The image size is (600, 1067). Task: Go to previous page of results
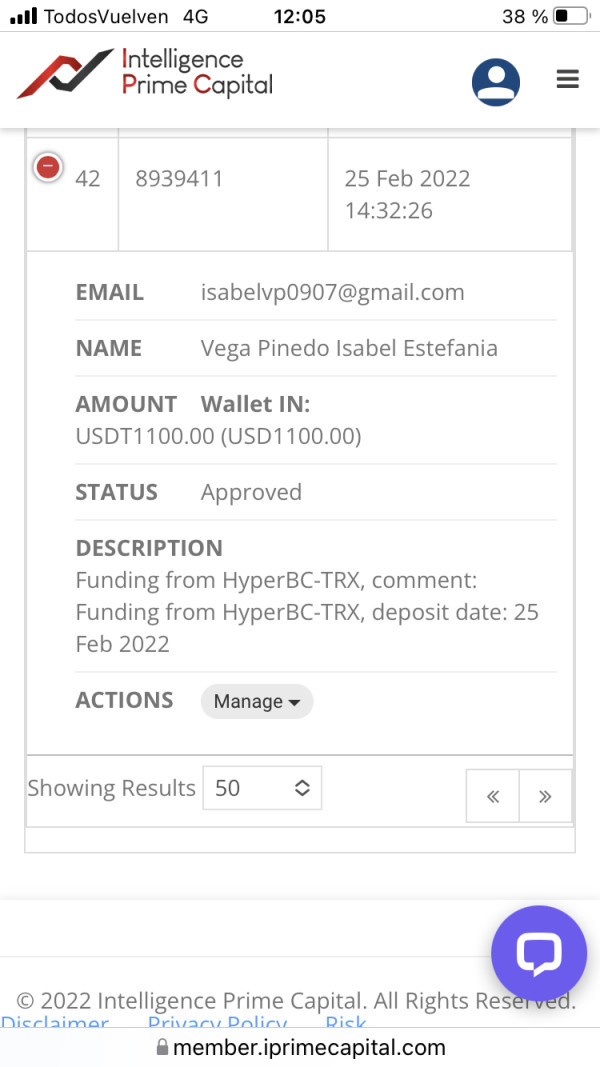pos(492,796)
